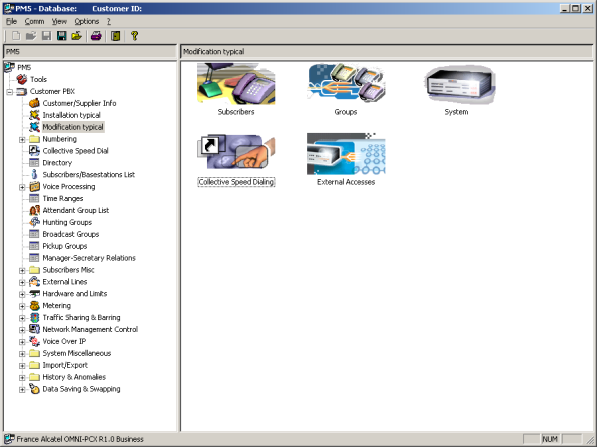
Task: Open the Comm menu
Action: (34, 21)
